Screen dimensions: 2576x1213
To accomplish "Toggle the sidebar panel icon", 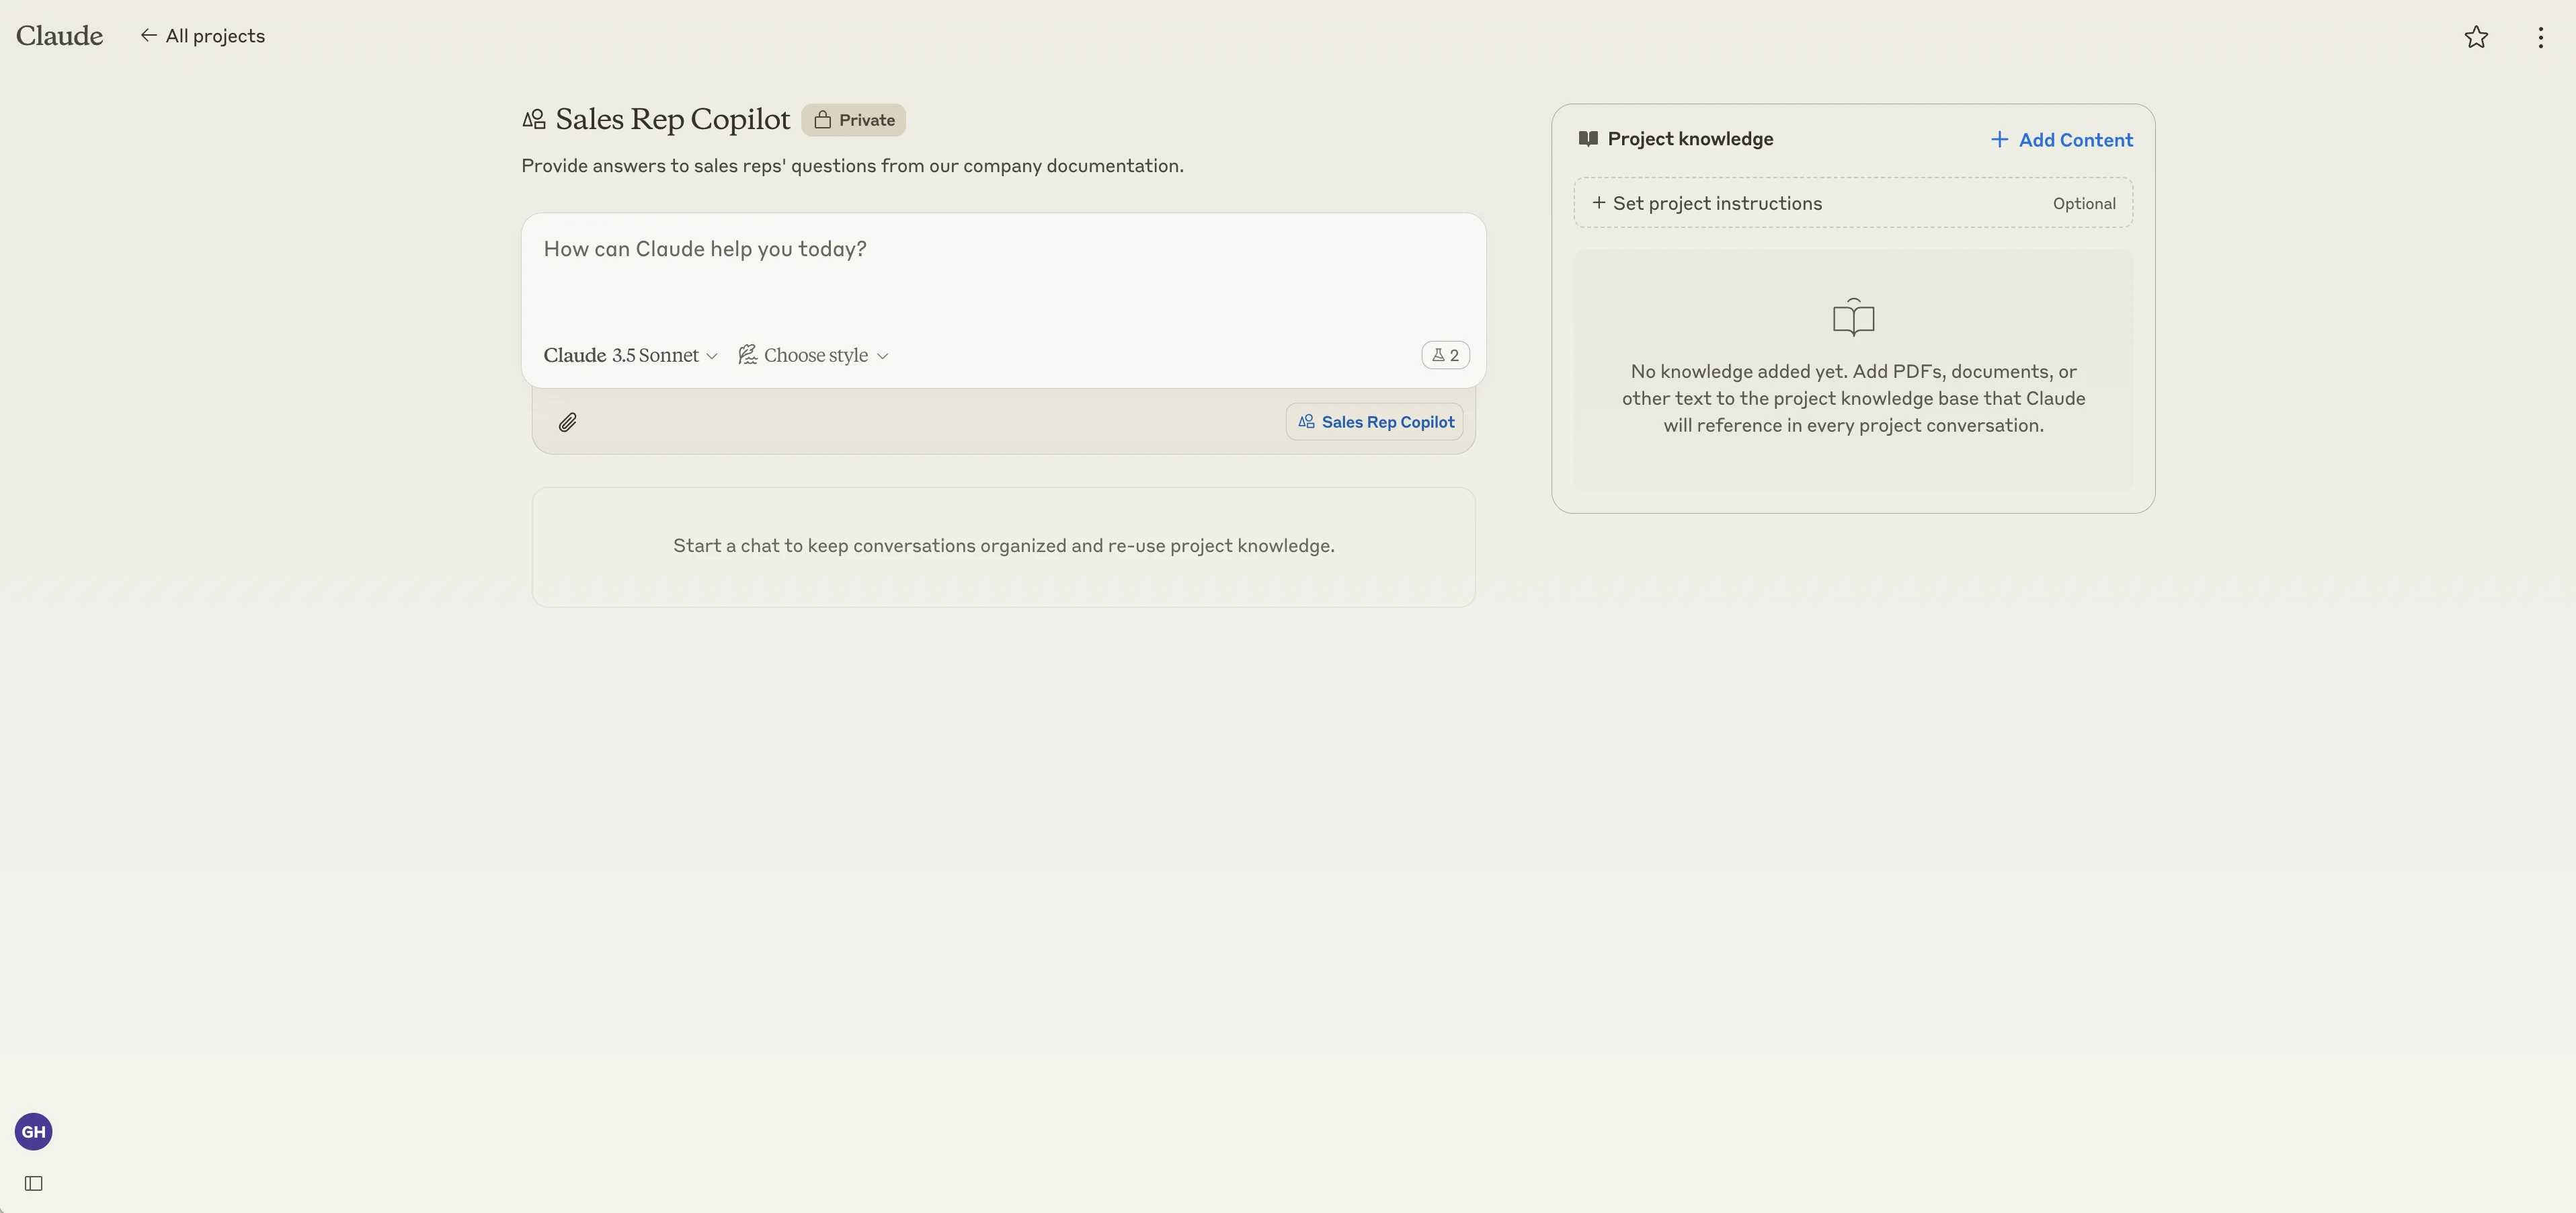I will coord(33,1183).
